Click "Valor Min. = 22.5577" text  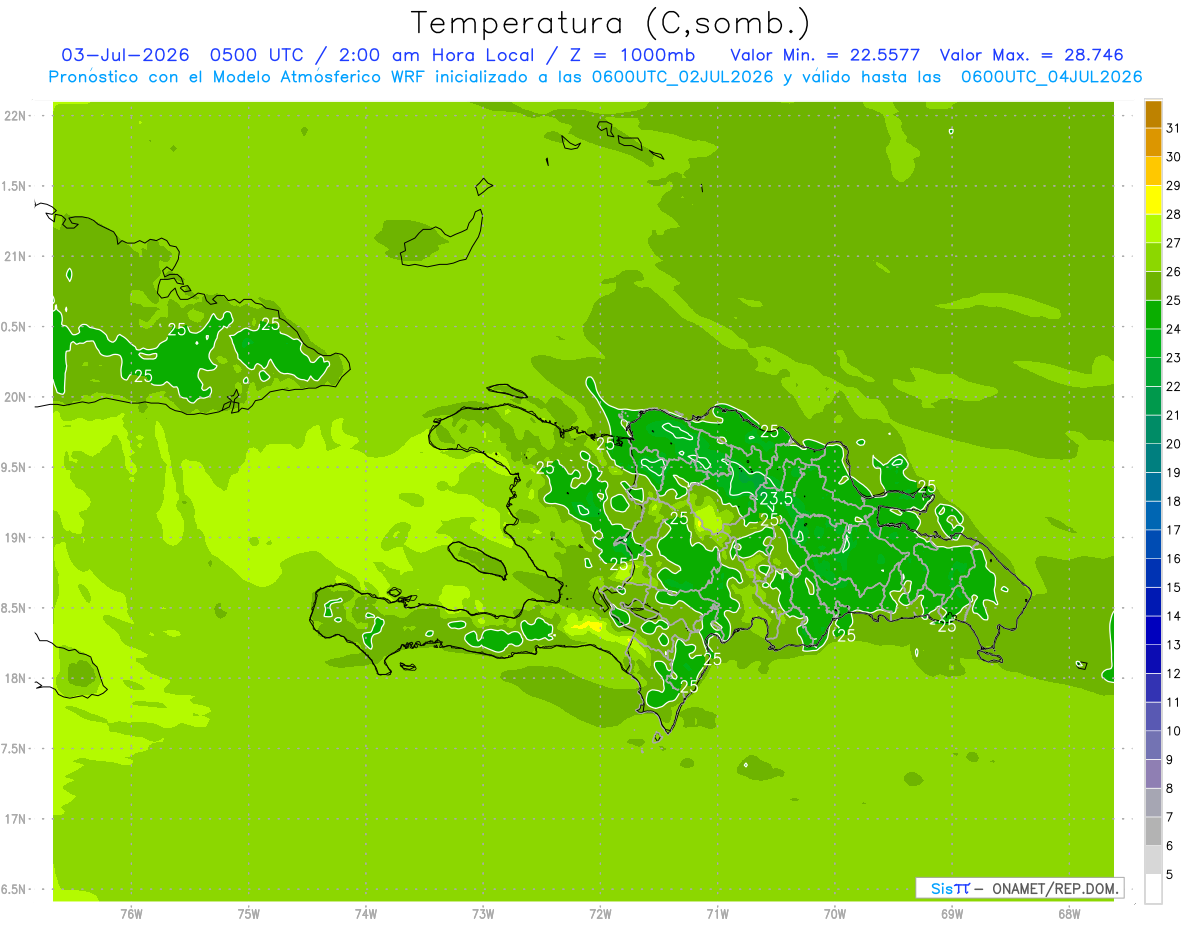826,55
